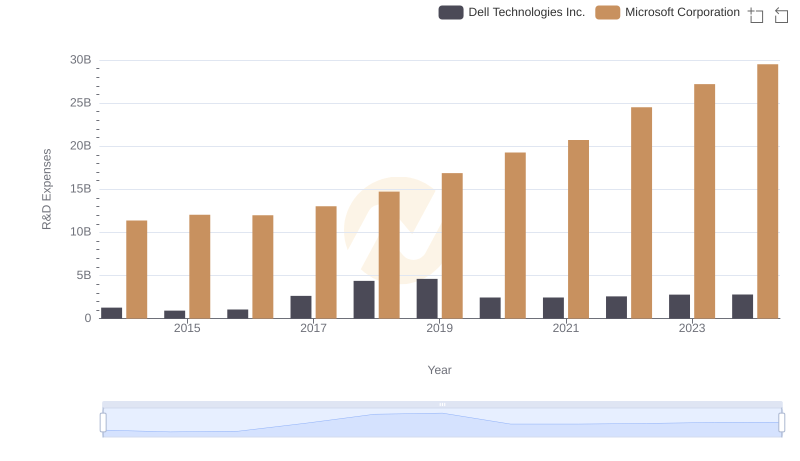Screen dimensions: 800x461
Task: Click the Microsoft bar right of 2019
Action: click(x=452, y=246)
